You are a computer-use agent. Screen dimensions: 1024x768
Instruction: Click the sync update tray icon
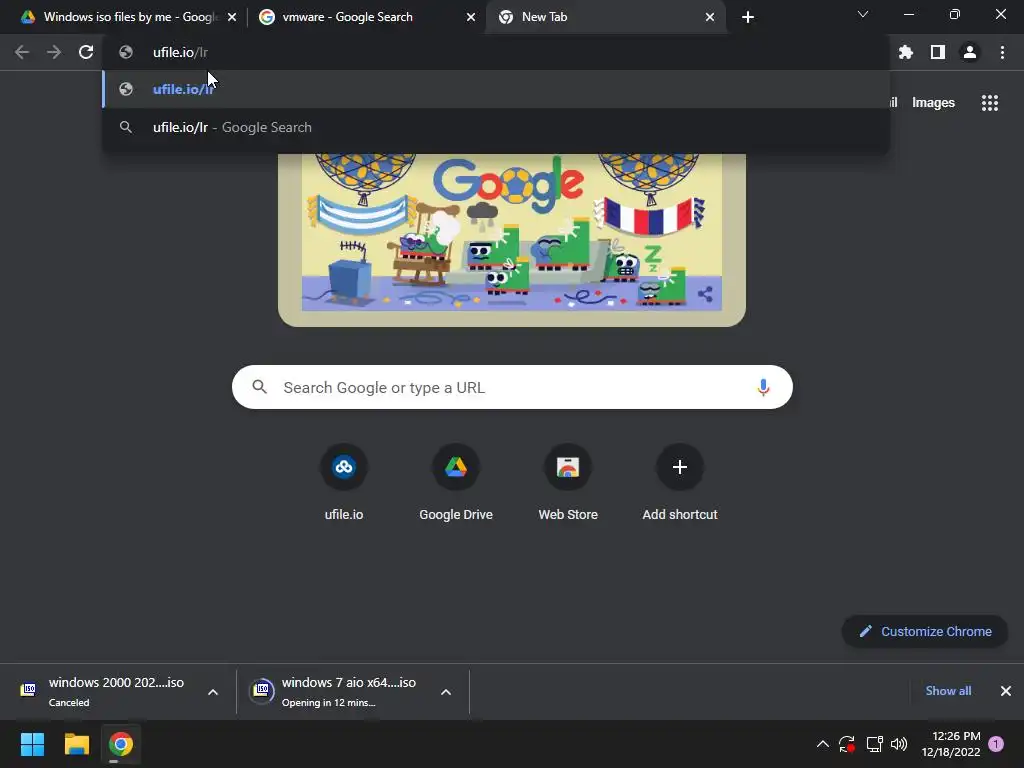coord(847,744)
